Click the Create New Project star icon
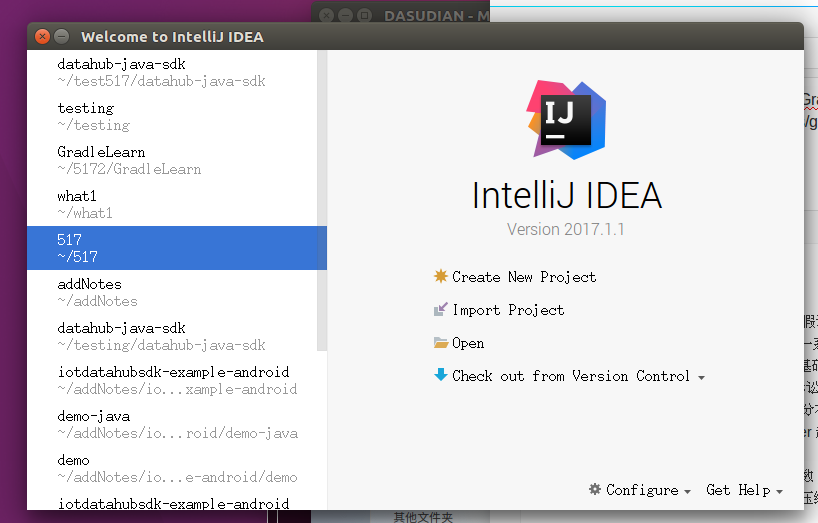Screen dimensions: 818x523 [441, 276]
